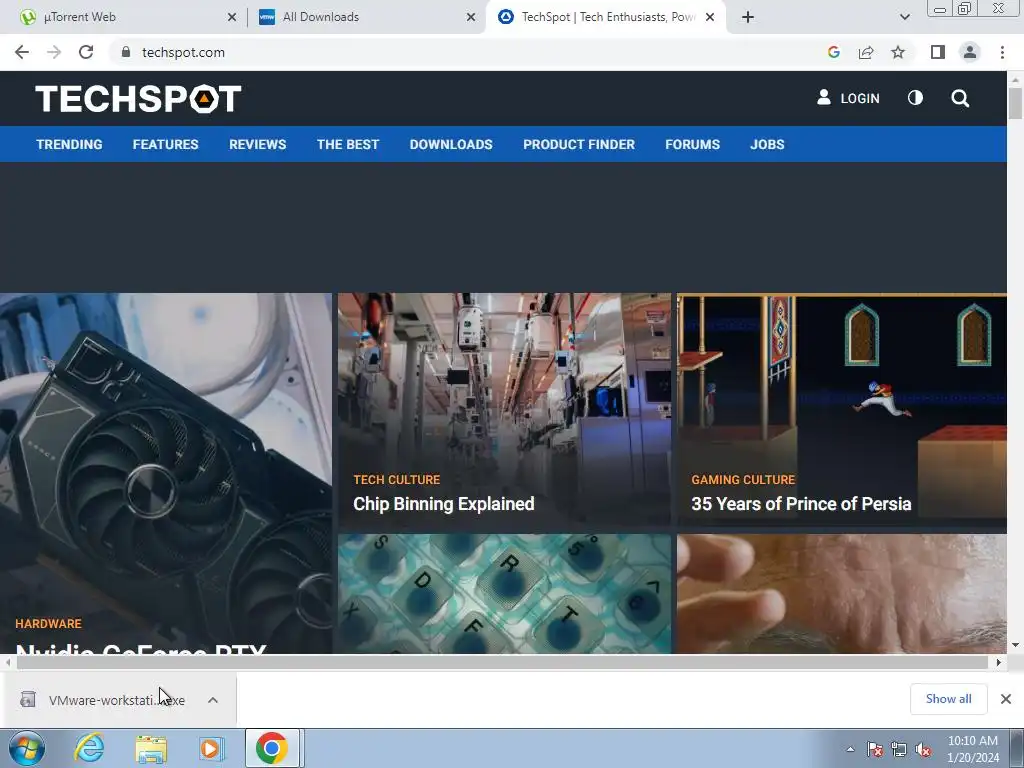Image resolution: width=1024 pixels, height=768 pixels.
Task: Open the DOWNLOADS section
Action: click(451, 144)
